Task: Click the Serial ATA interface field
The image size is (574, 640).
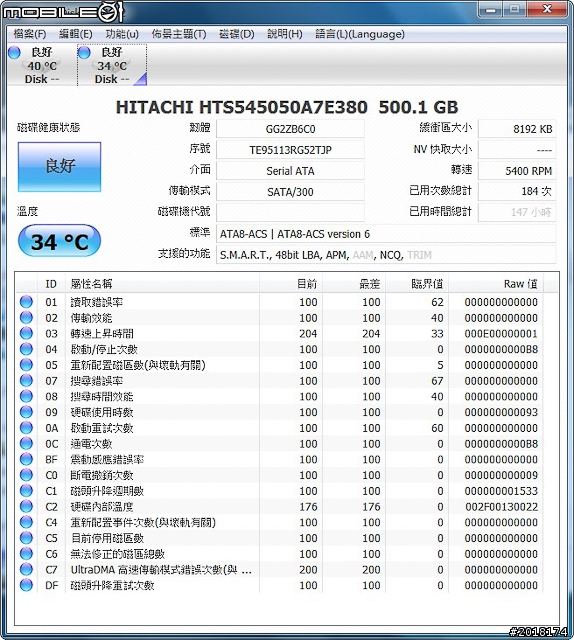Action: pos(290,171)
